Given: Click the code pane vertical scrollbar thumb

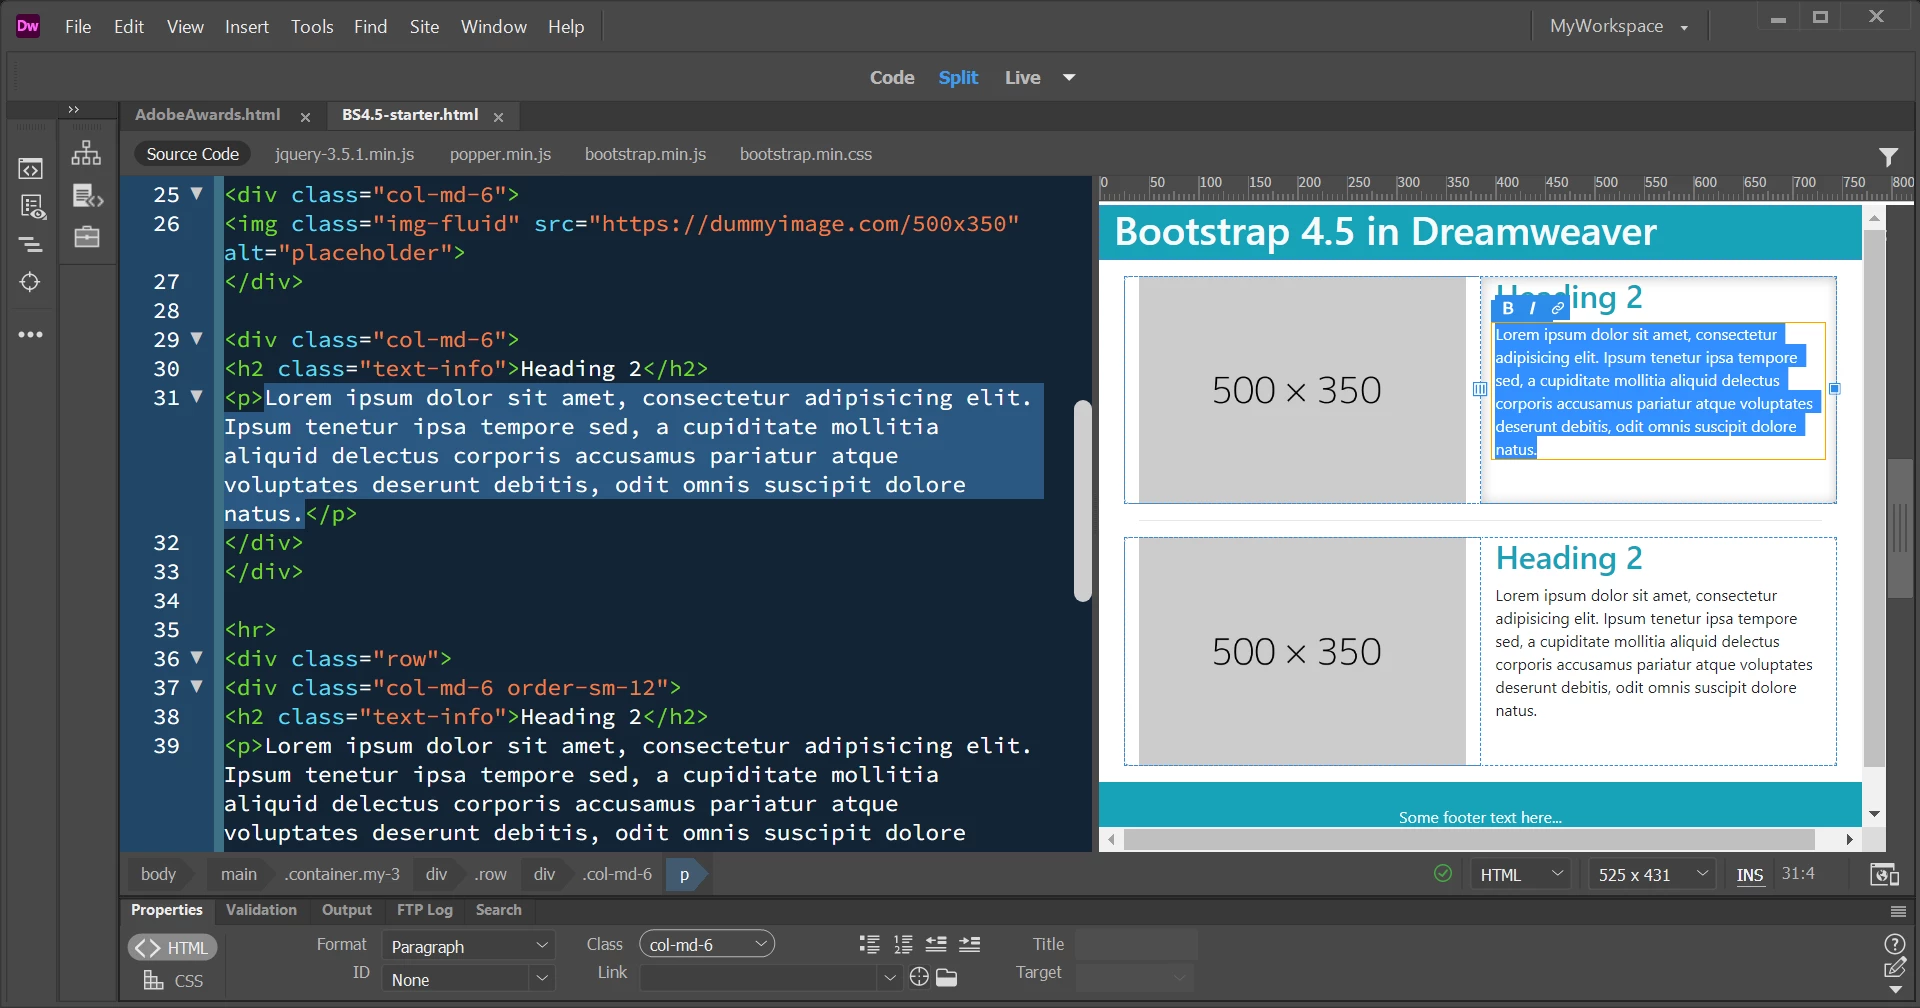Looking at the screenshot, I should 1082,500.
